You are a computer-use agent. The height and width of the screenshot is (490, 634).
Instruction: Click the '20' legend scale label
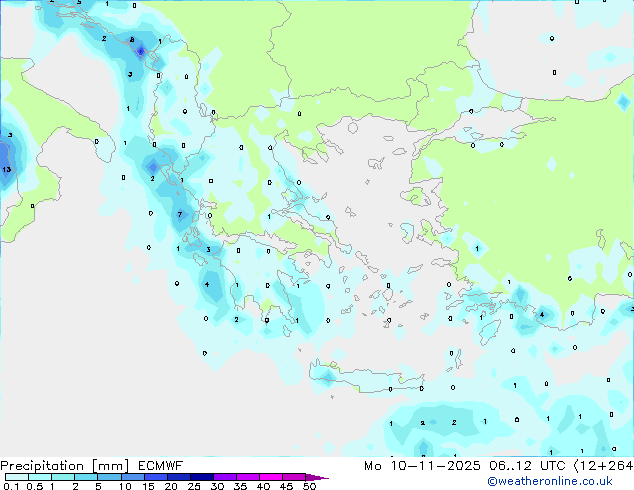pyautogui.click(x=171, y=486)
